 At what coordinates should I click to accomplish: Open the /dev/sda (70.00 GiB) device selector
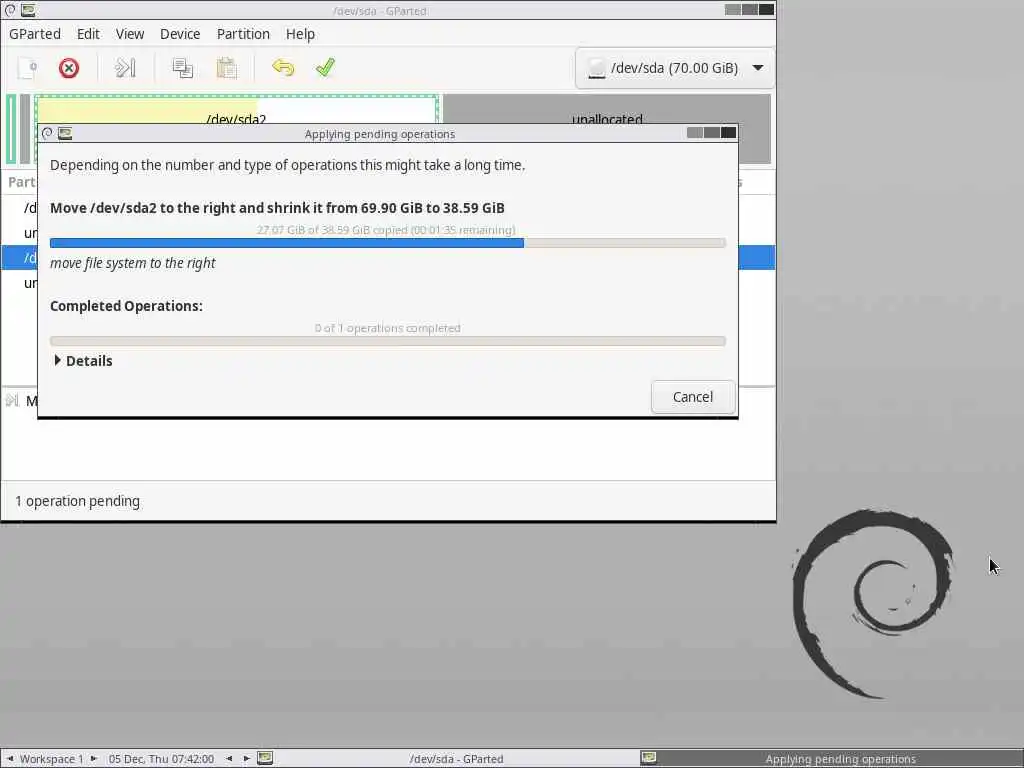click(x=675, y=68)
